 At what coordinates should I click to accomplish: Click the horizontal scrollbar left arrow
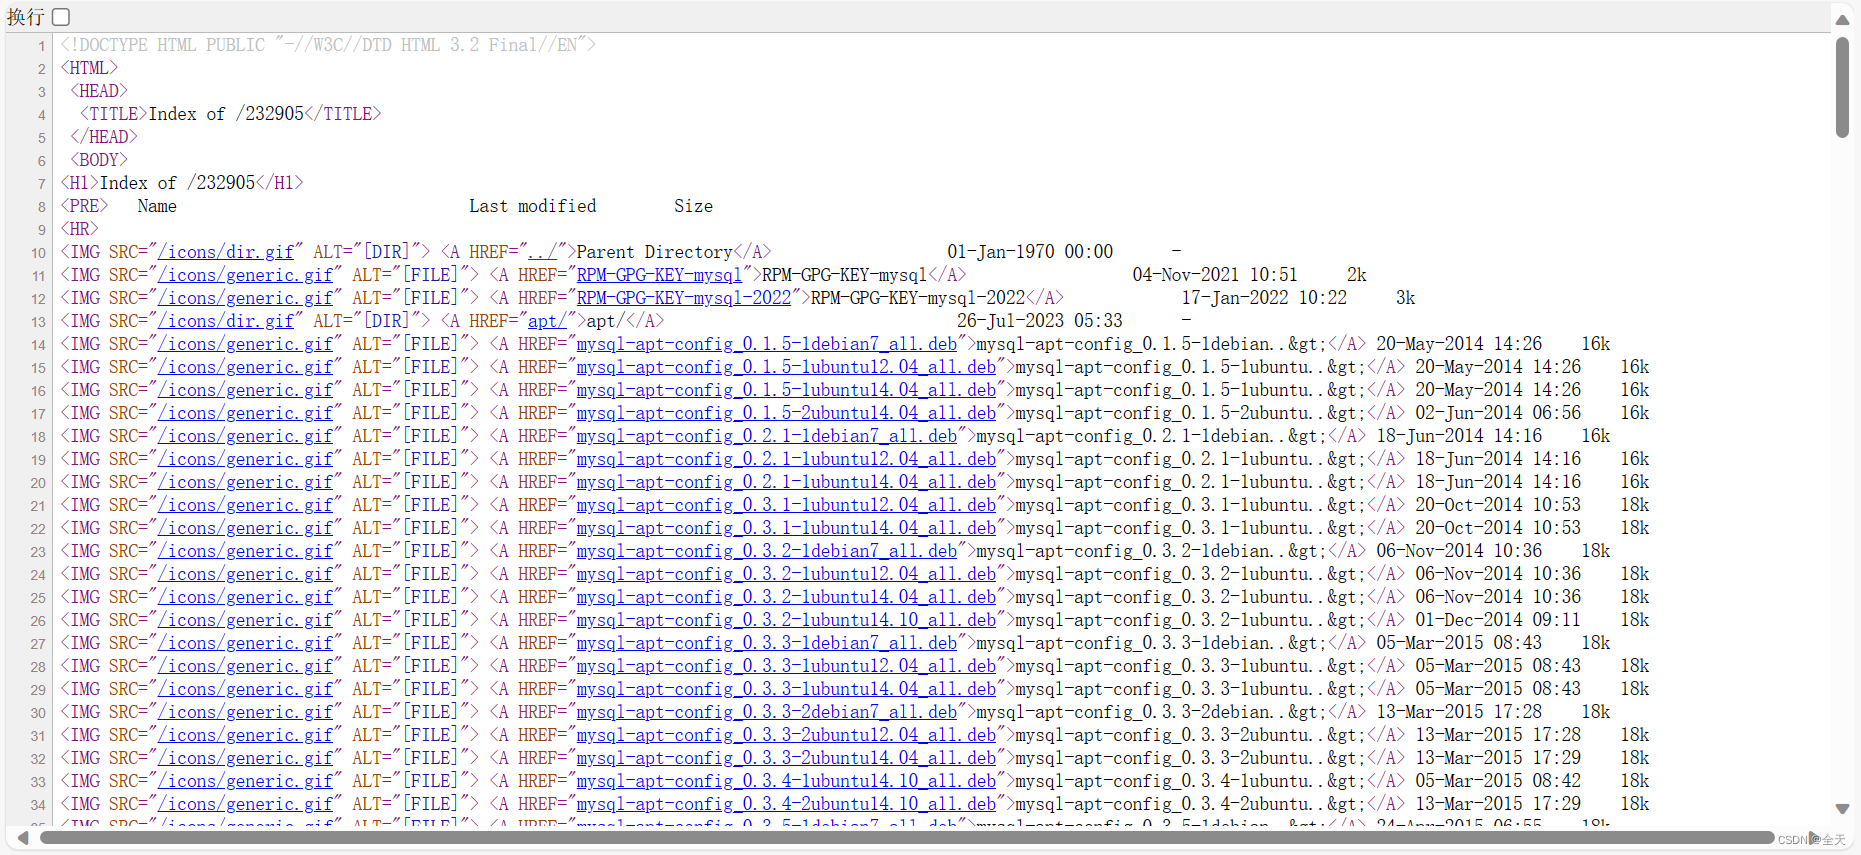coord(23,838)
